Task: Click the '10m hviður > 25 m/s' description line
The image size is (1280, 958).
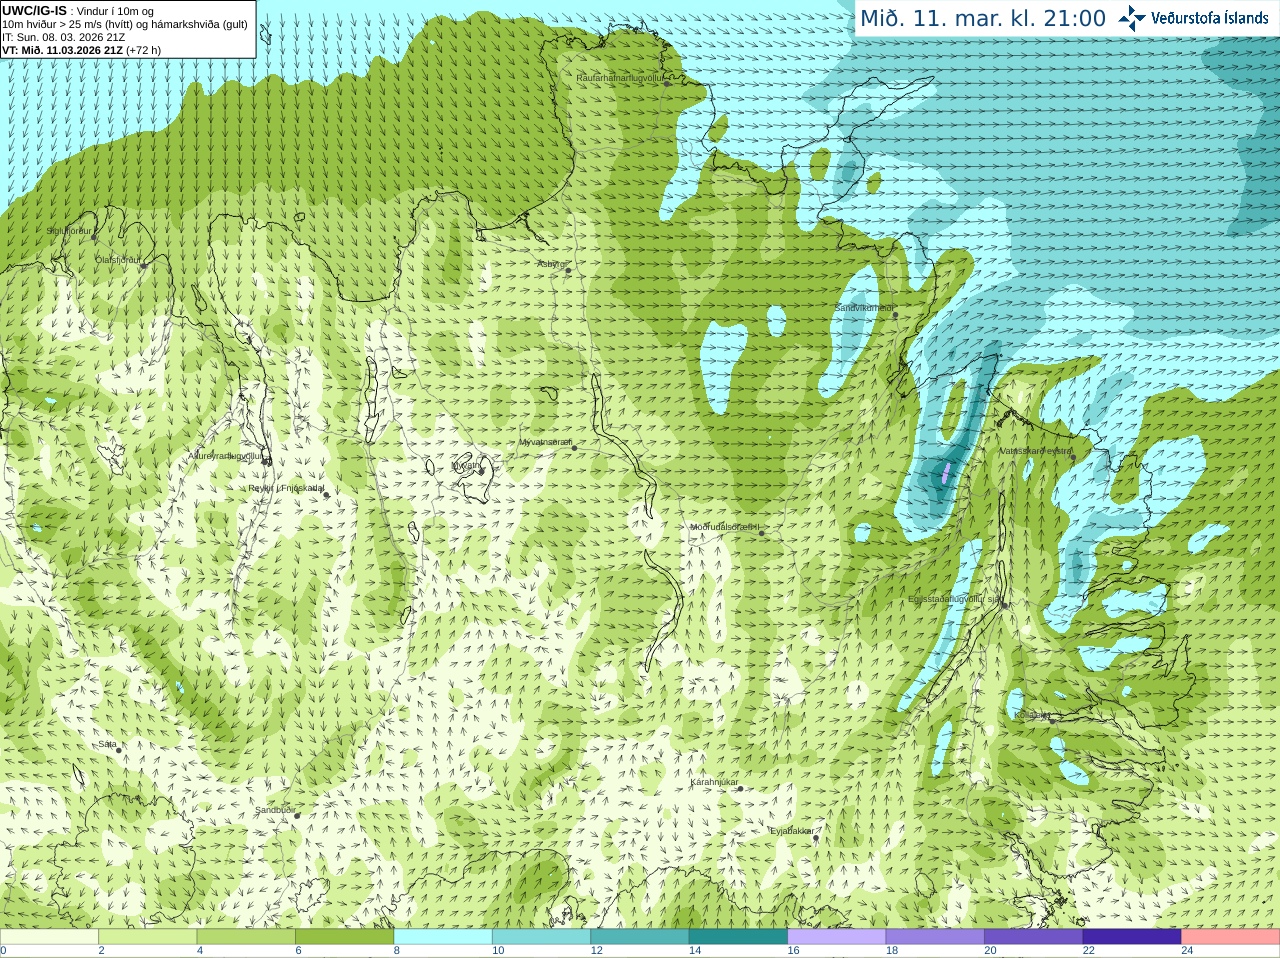Action: [x=125, y=24]
